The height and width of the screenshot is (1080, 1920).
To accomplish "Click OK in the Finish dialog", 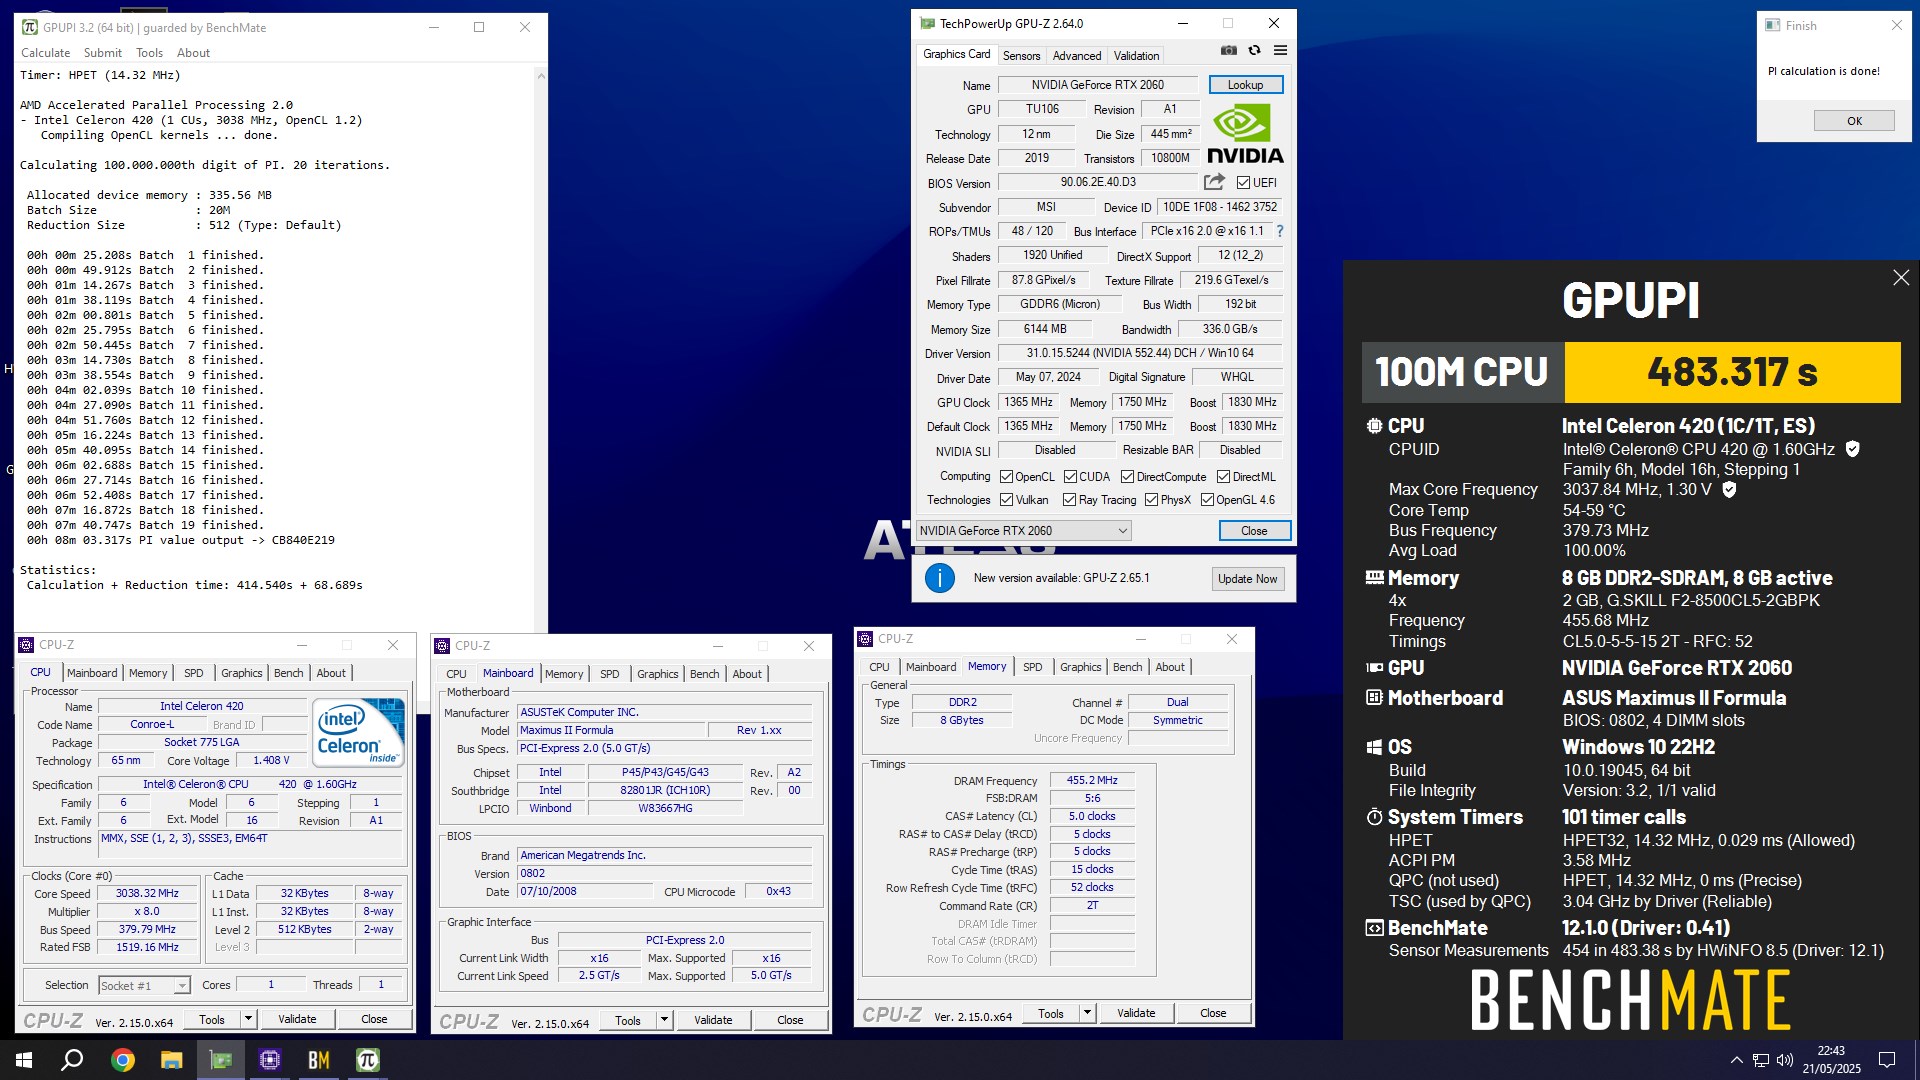I will 1854,121.
